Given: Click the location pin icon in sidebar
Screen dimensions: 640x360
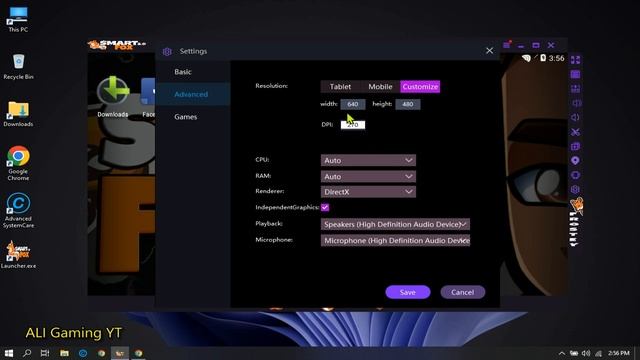Looking at the screenshot, I should (576, 160).
